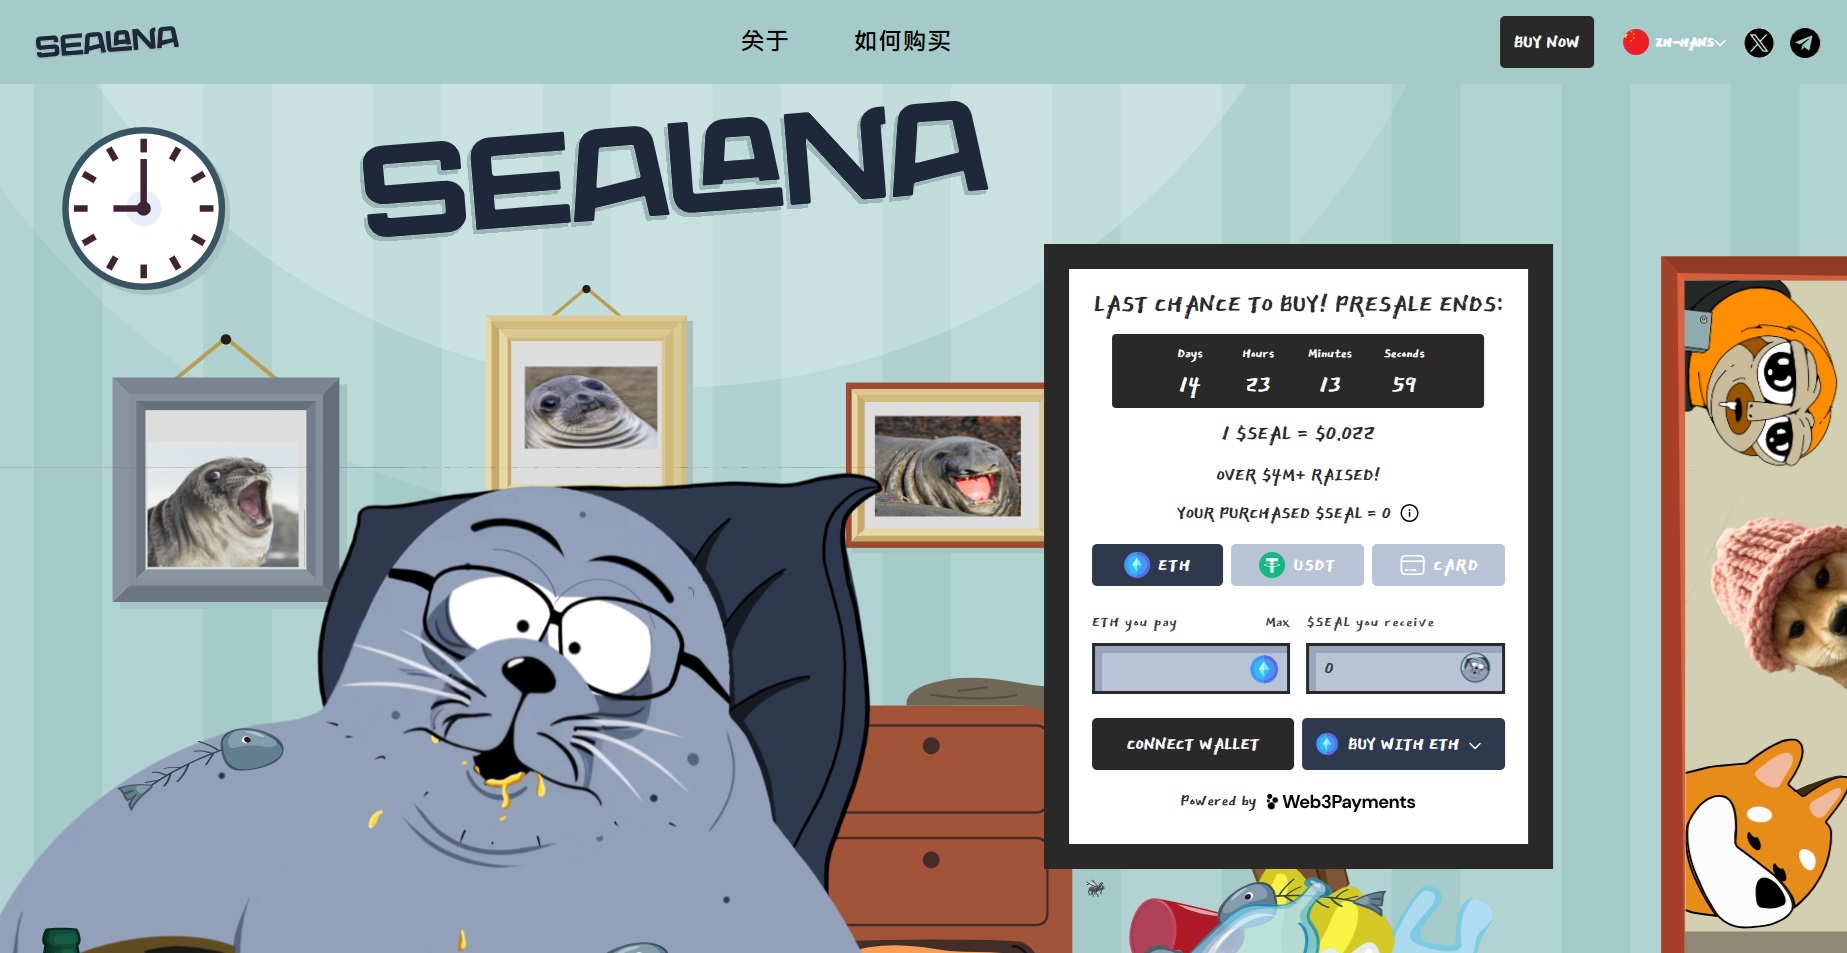Select ETH payment option

[1157, 565]
